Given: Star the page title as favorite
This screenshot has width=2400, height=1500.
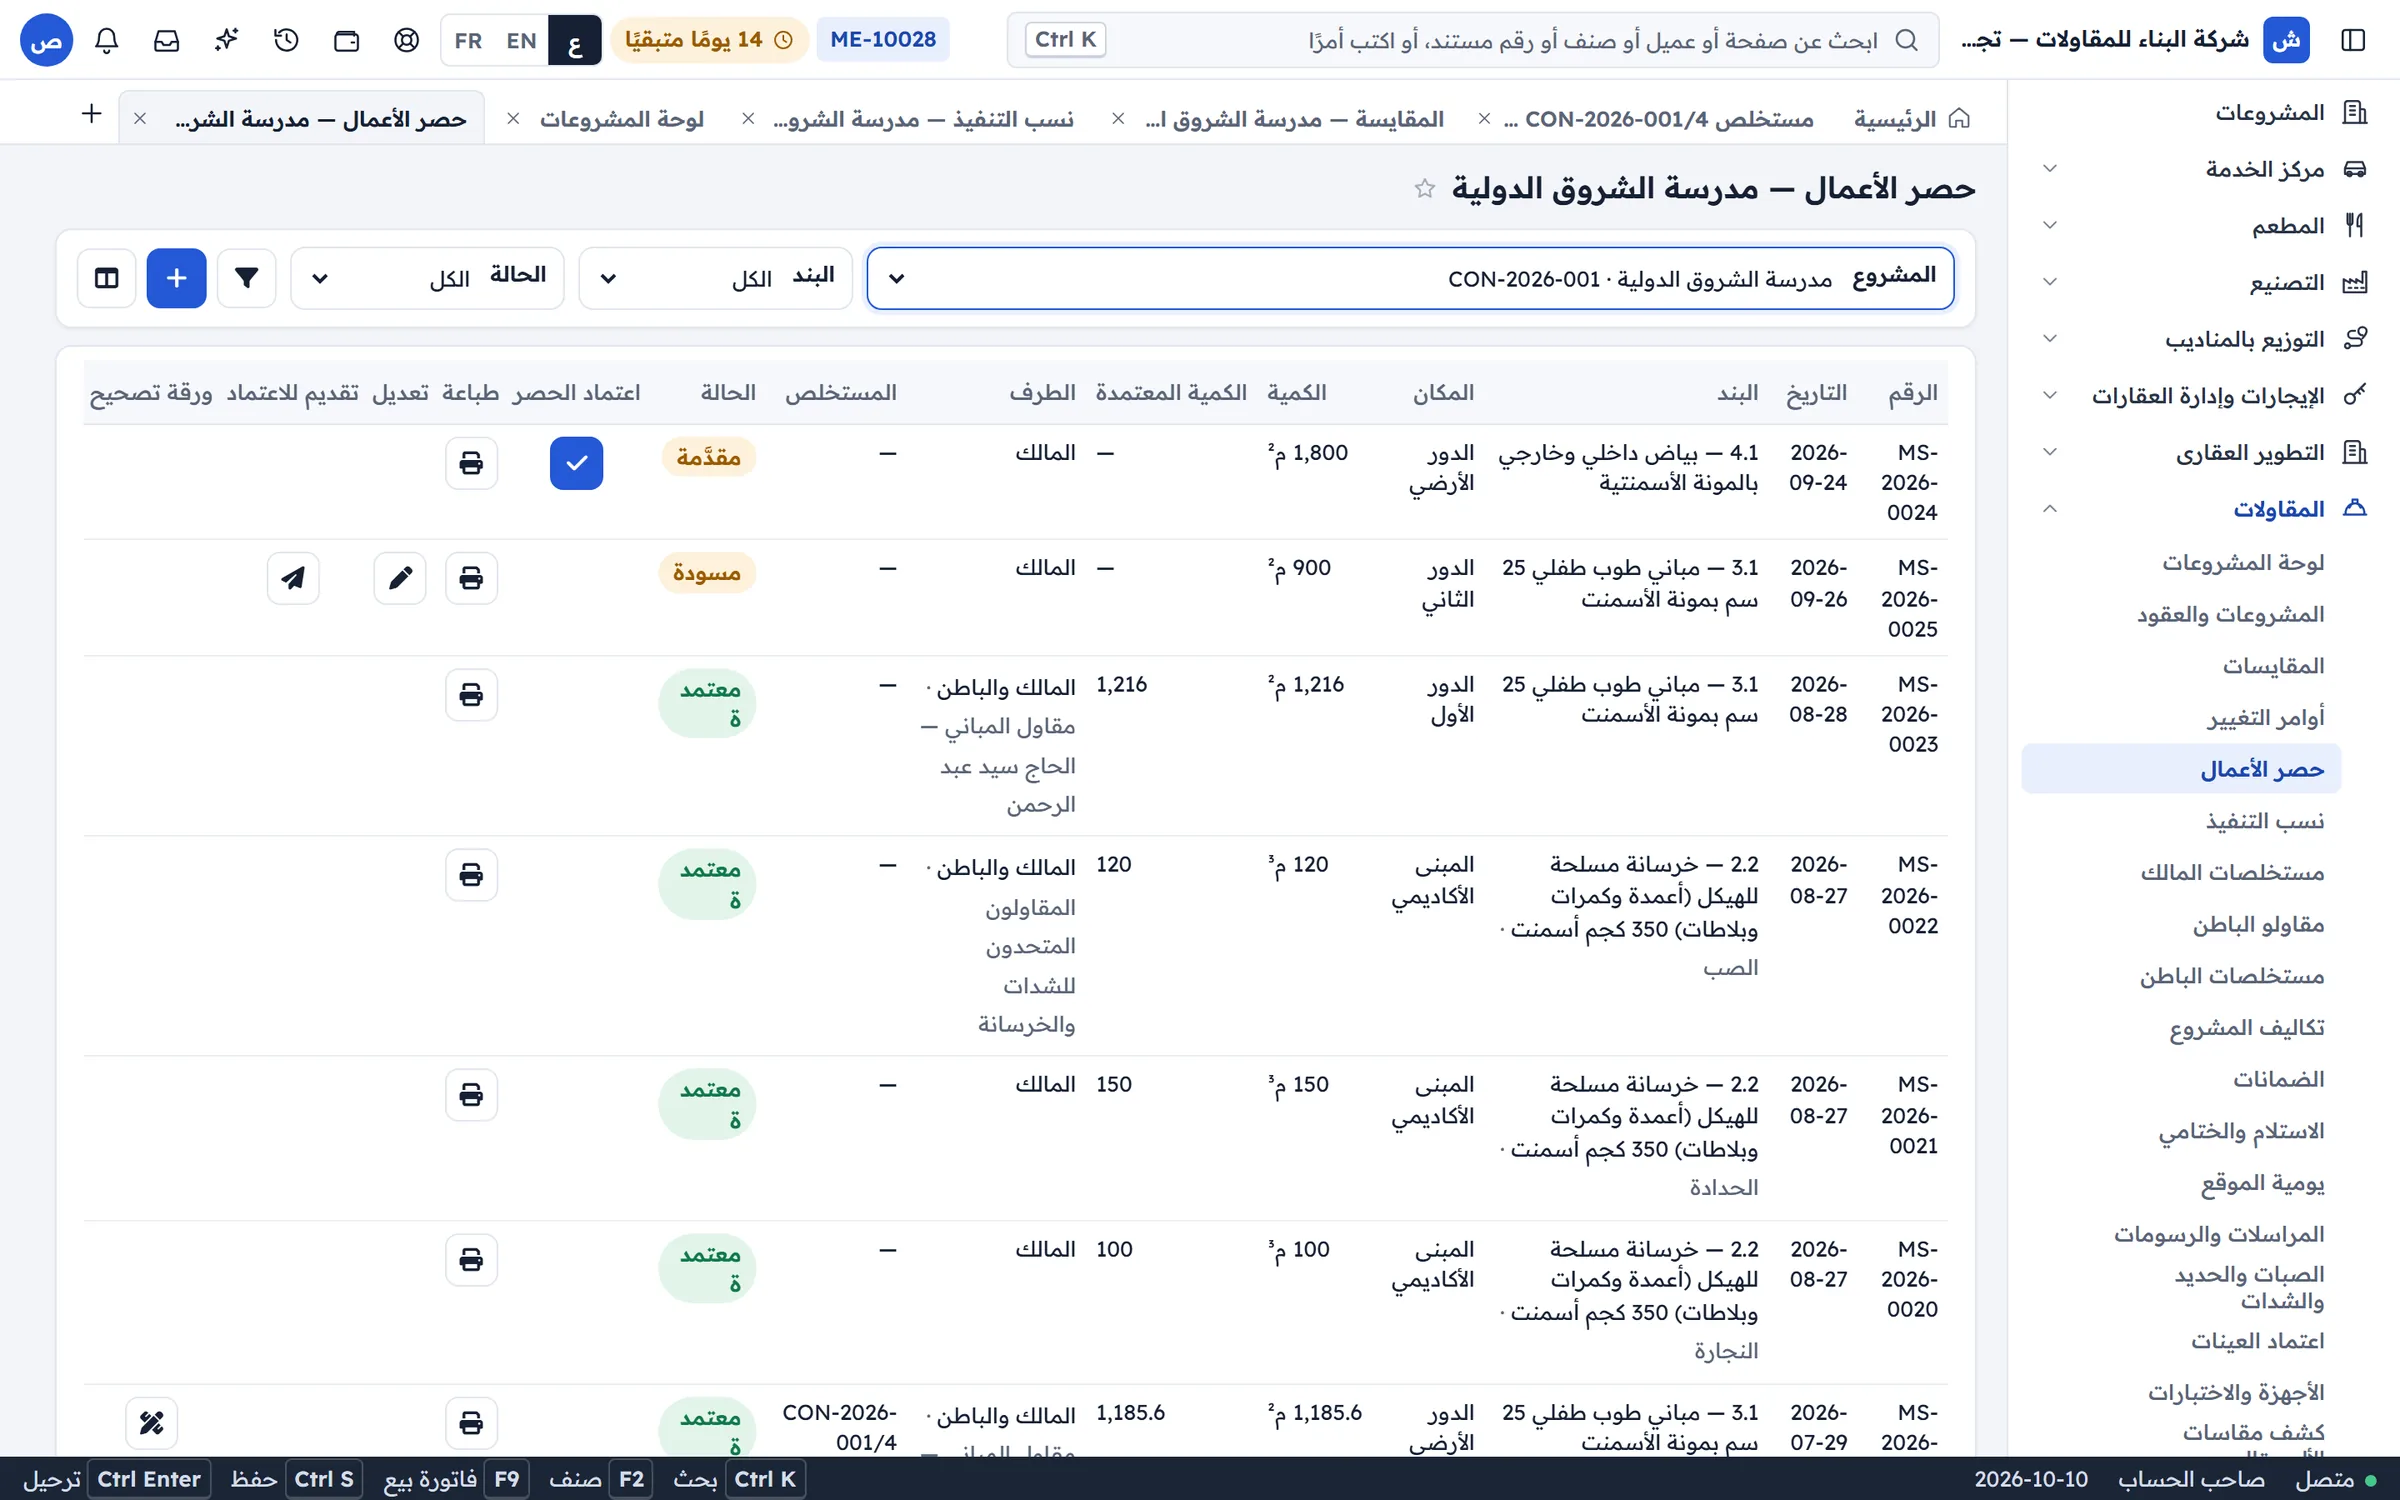Looking at the screenshot, I should click(x=1425, y=188).
